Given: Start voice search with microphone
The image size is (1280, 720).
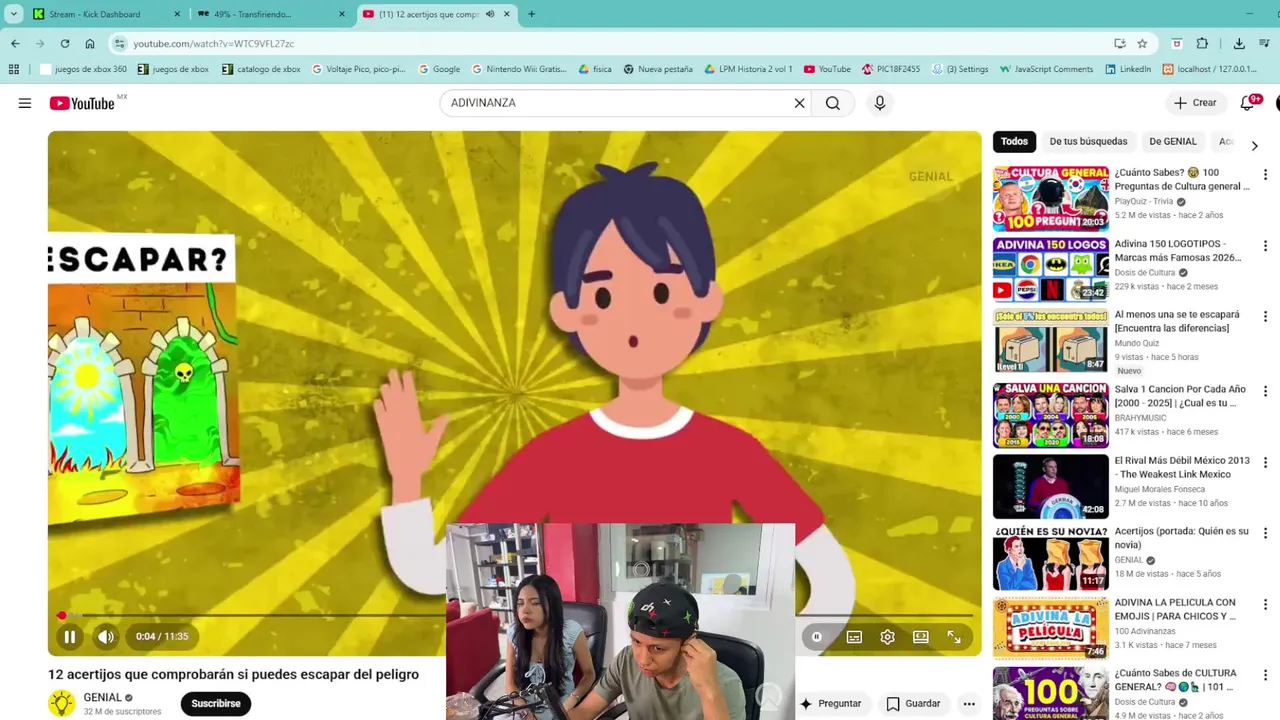Looking at the screenshot, I should (880, 103).
